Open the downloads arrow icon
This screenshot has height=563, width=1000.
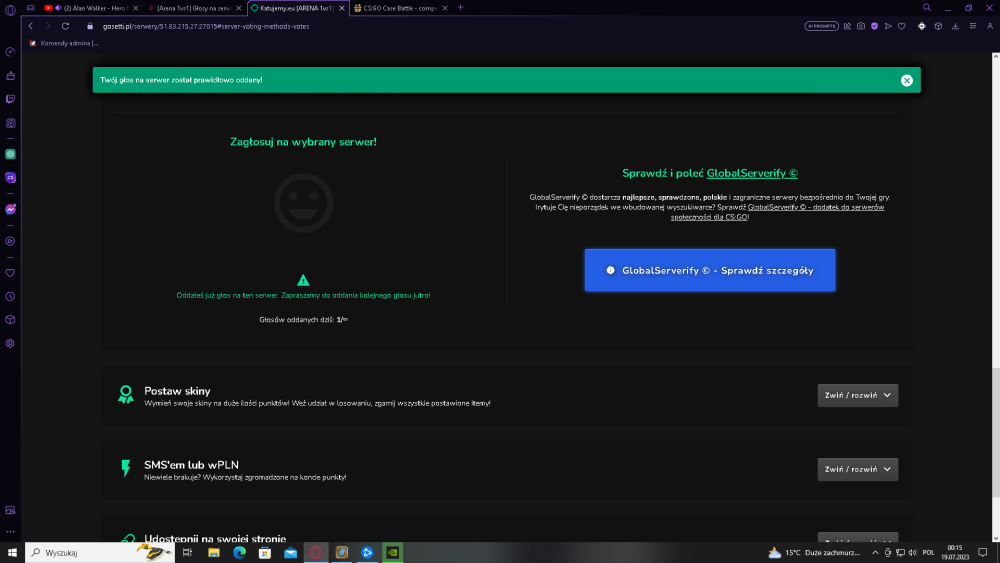tap(955, 26)
